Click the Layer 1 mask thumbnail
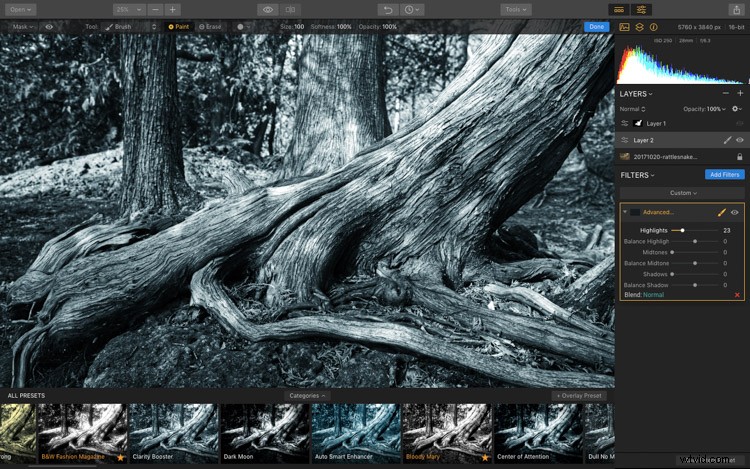The height and width of the screenshot is (469, 750). (x=638, y=123)
